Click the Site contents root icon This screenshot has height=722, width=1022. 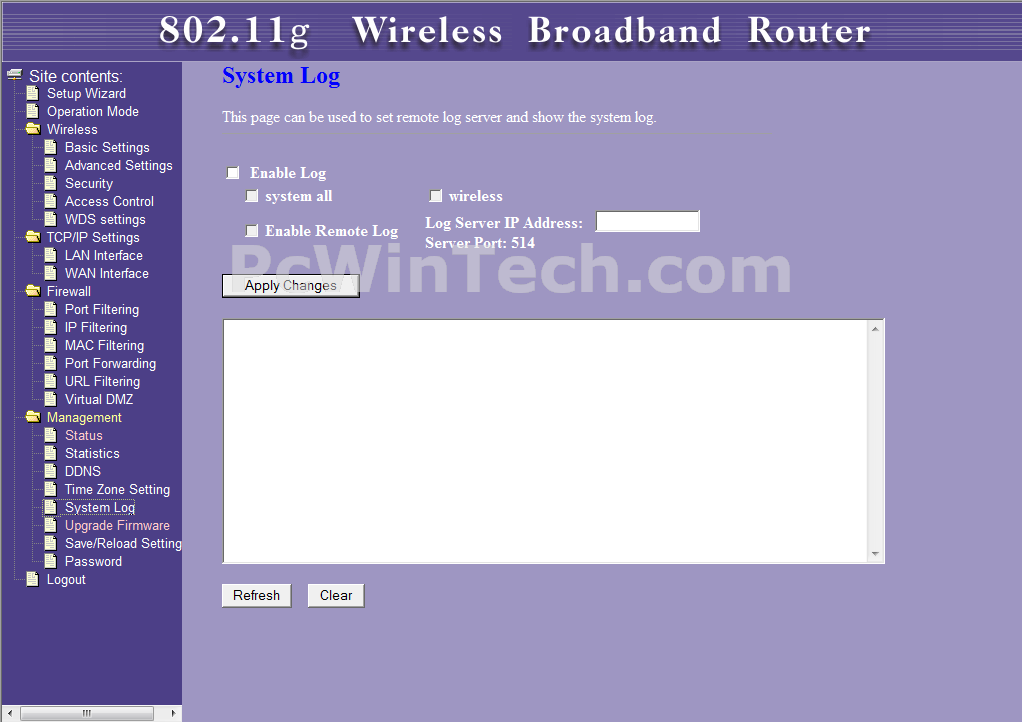point(14,75)
